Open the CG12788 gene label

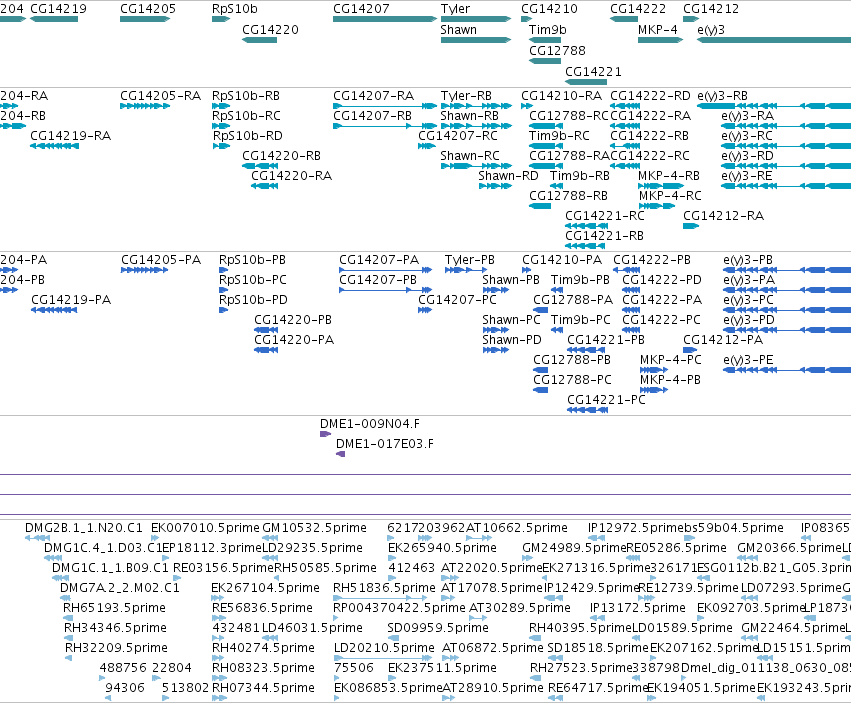[x=557, y=50]
